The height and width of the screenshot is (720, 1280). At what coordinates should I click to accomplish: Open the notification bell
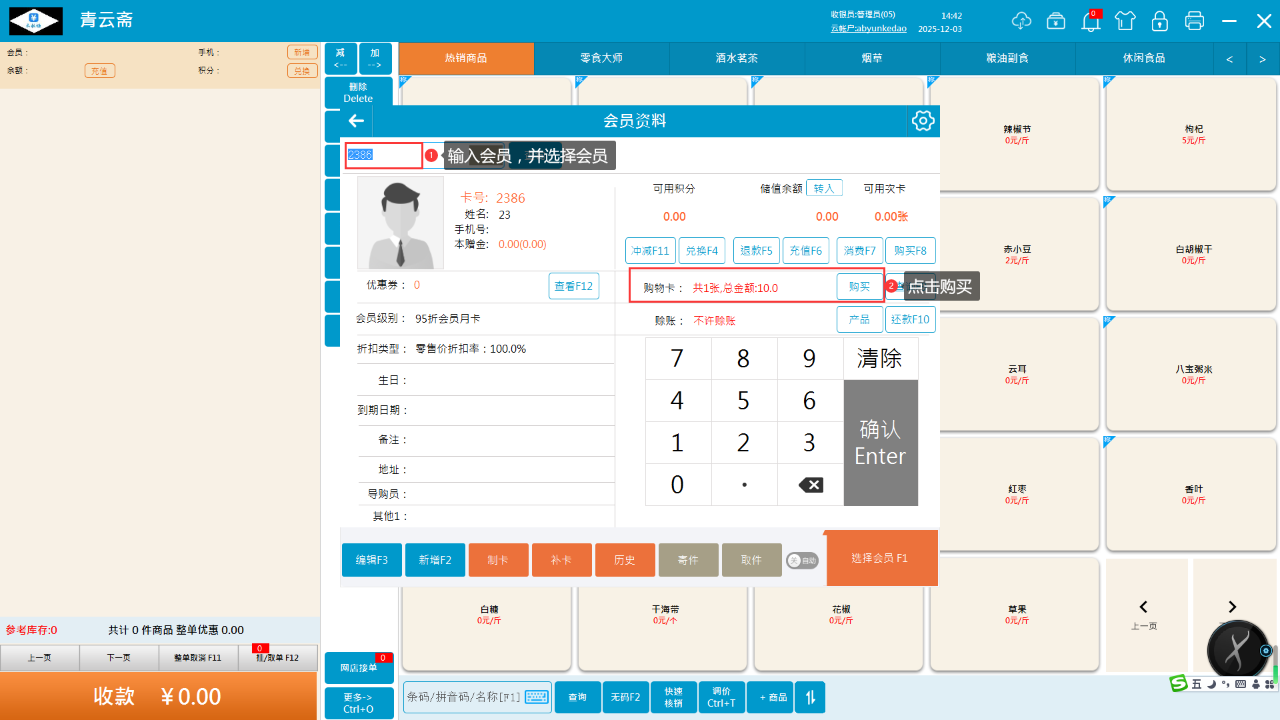click(1091, 21)
